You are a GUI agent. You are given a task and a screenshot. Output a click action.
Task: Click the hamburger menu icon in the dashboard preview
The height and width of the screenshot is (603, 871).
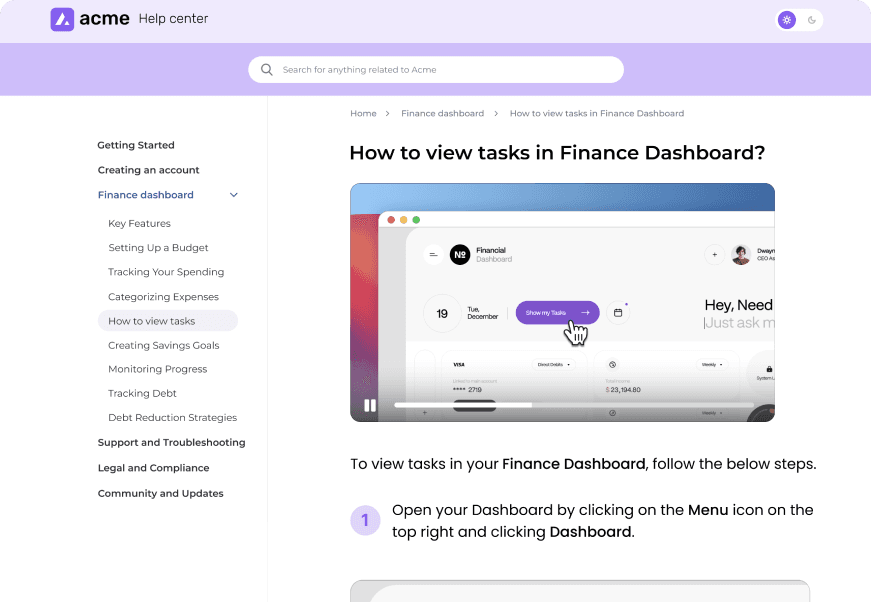434,254
